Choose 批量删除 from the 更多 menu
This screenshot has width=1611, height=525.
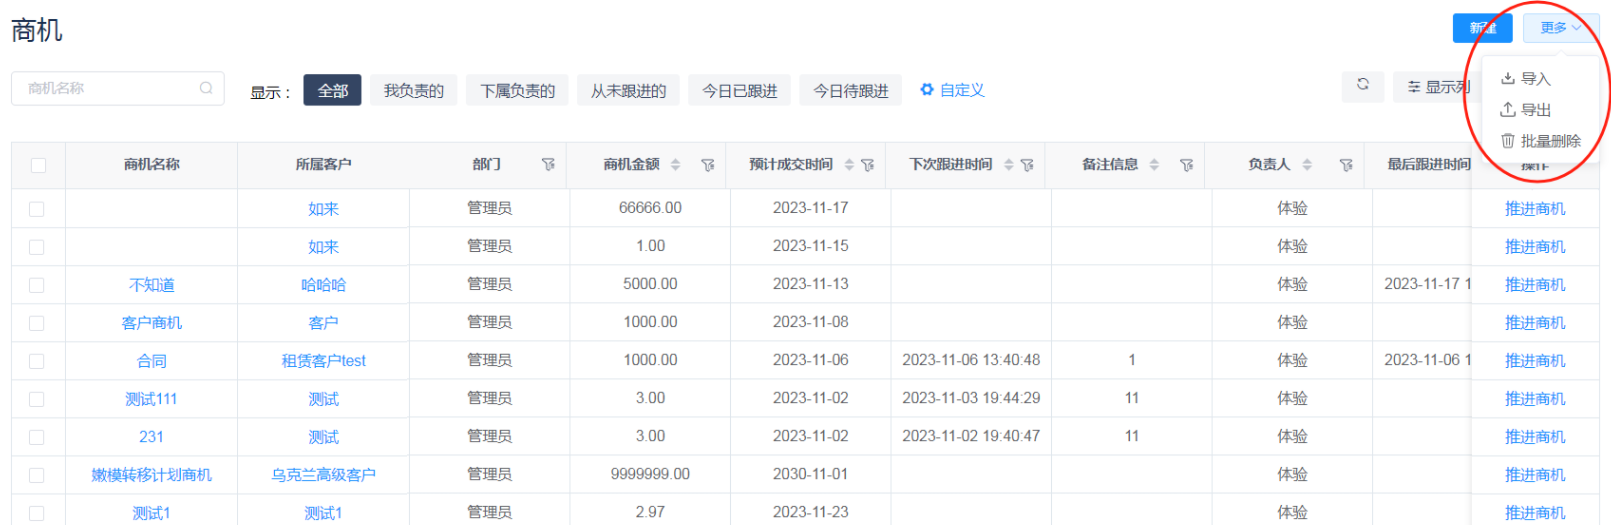pyautogui.click(x=1541, y=141)
